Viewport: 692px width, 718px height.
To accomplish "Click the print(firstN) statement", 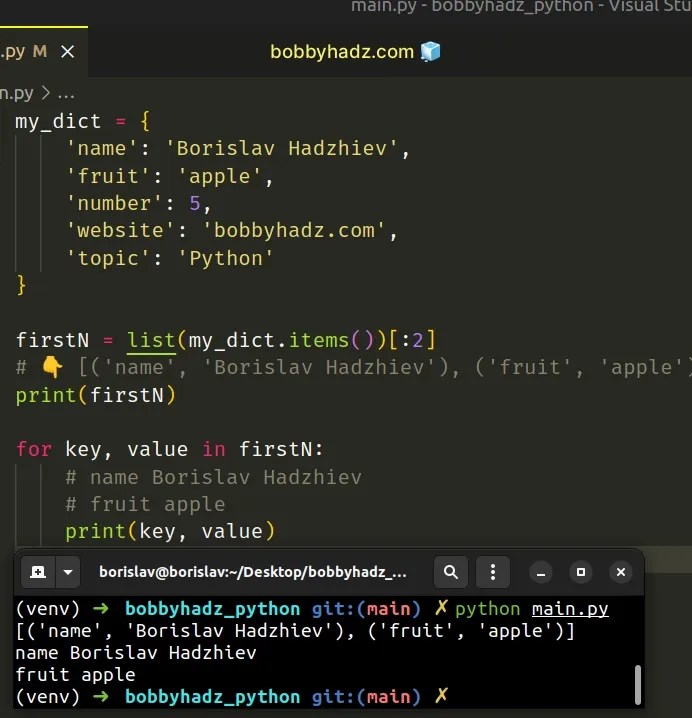I will [x=96, y=395].
